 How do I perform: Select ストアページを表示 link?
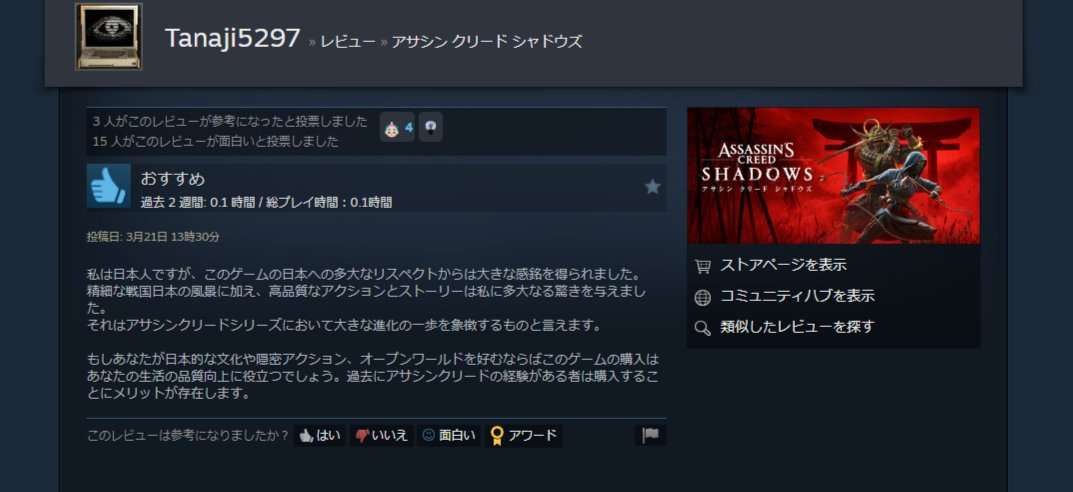pos(783,265)
